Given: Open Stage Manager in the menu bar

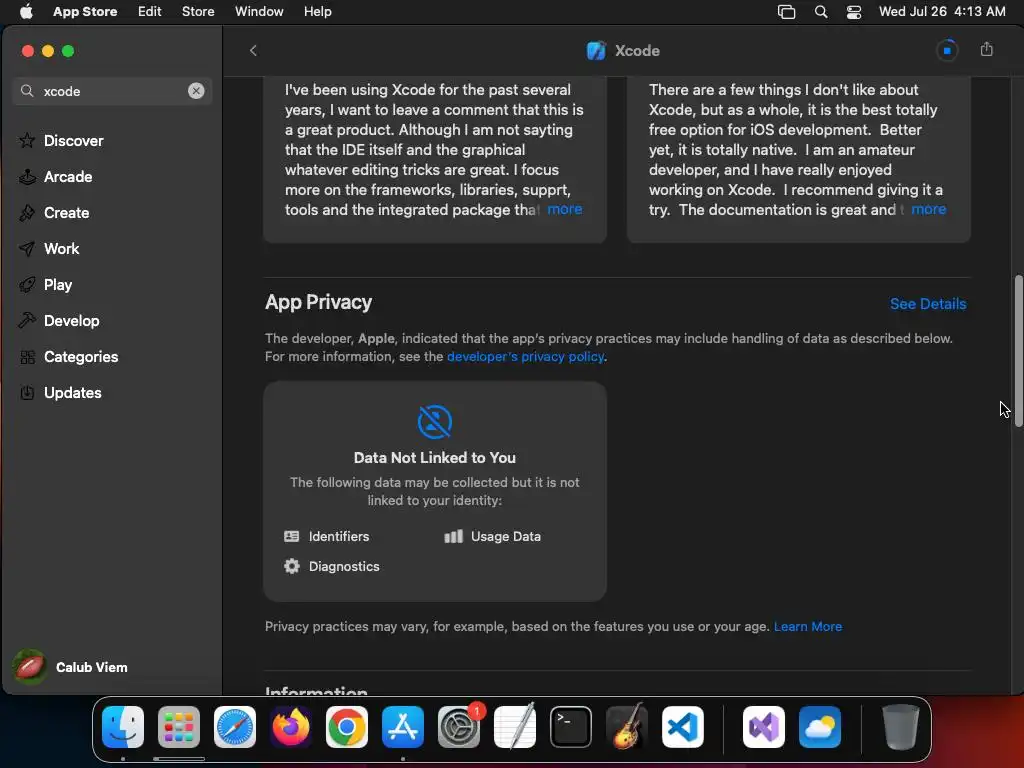Looking at the screenshot, I should [786, 12].
